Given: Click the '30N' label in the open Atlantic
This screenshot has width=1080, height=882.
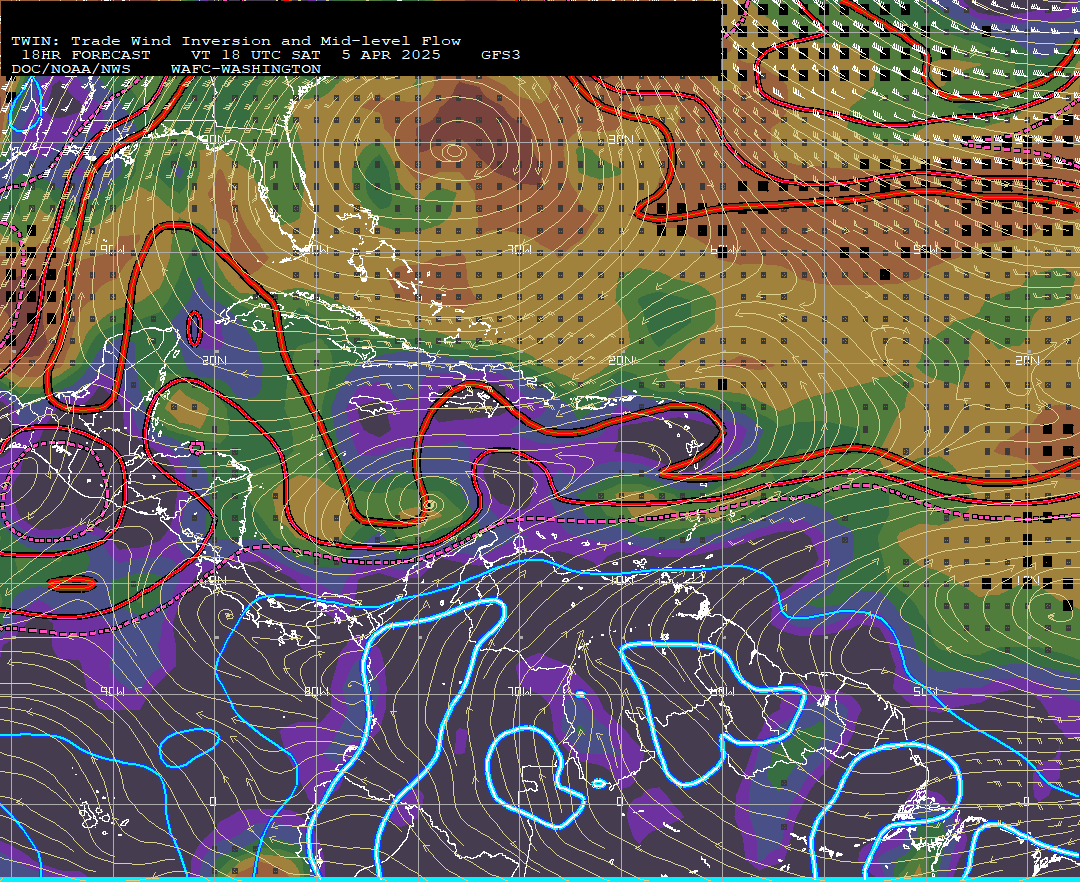Looking at the screenshot, I should click(620, 140).
